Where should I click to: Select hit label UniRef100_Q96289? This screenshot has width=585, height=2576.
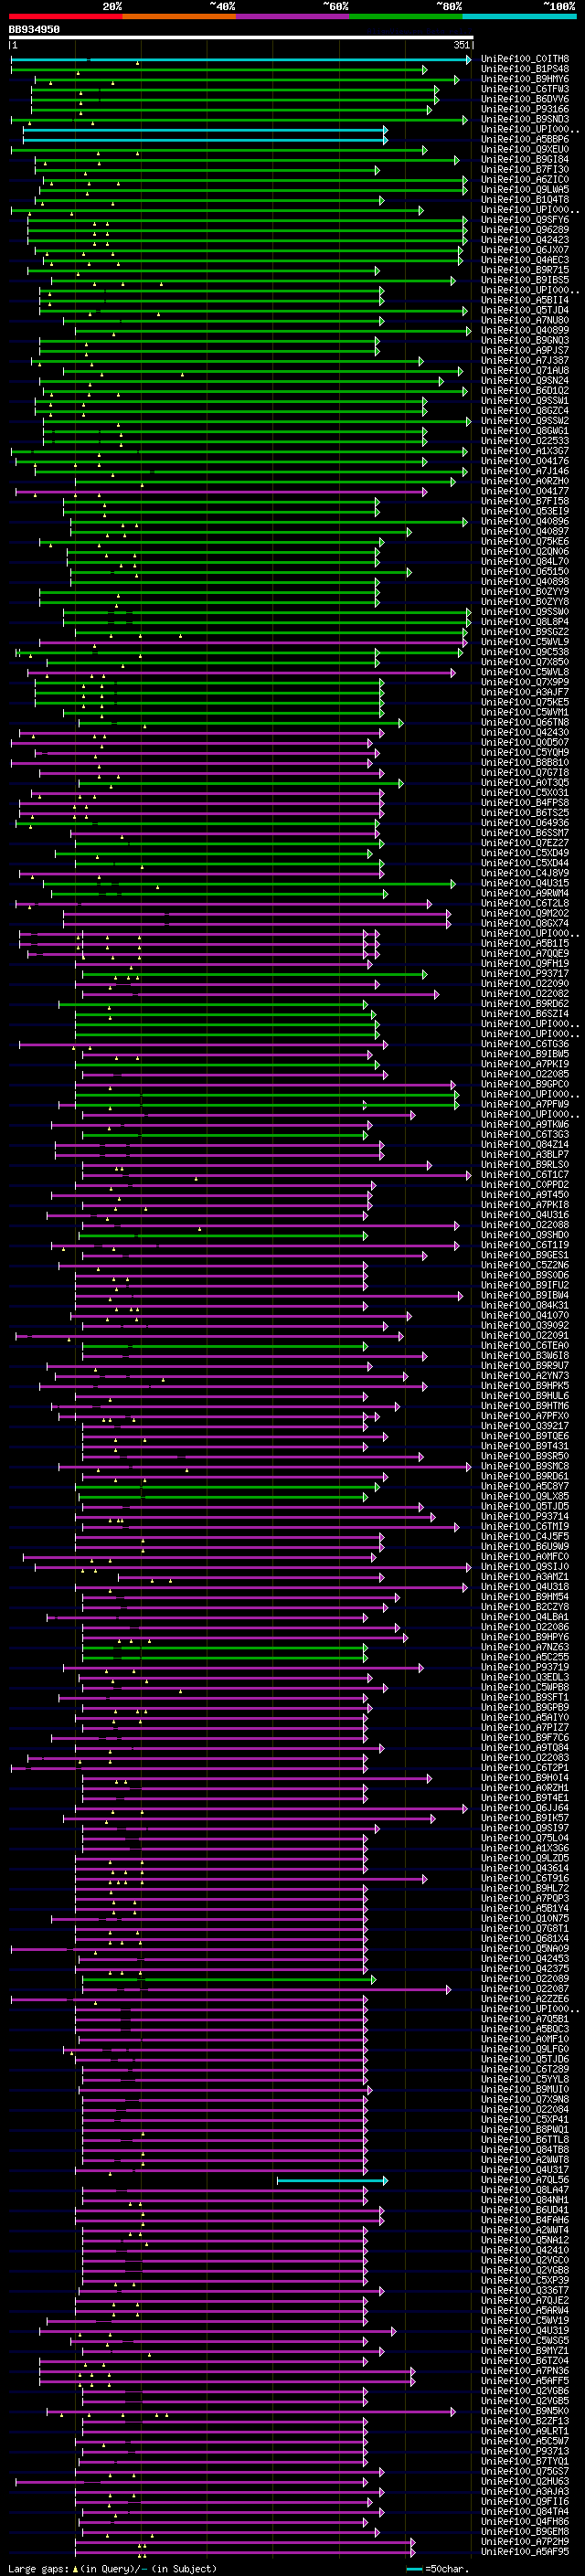(525, 230)
